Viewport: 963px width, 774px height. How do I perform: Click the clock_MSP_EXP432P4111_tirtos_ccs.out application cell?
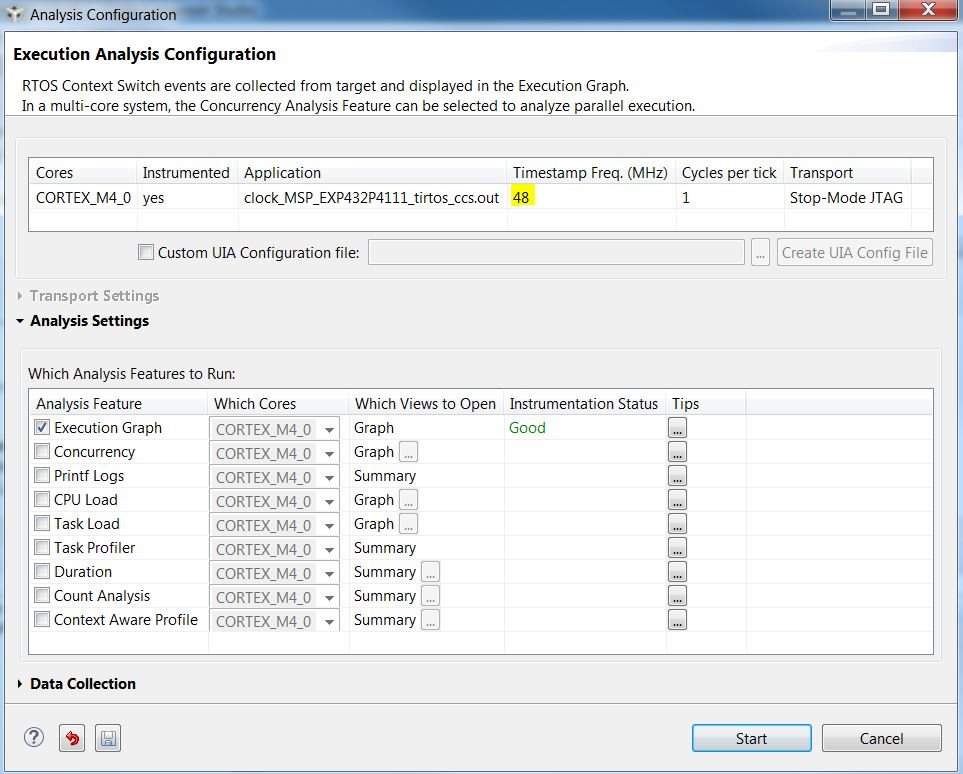coord(372,198)
